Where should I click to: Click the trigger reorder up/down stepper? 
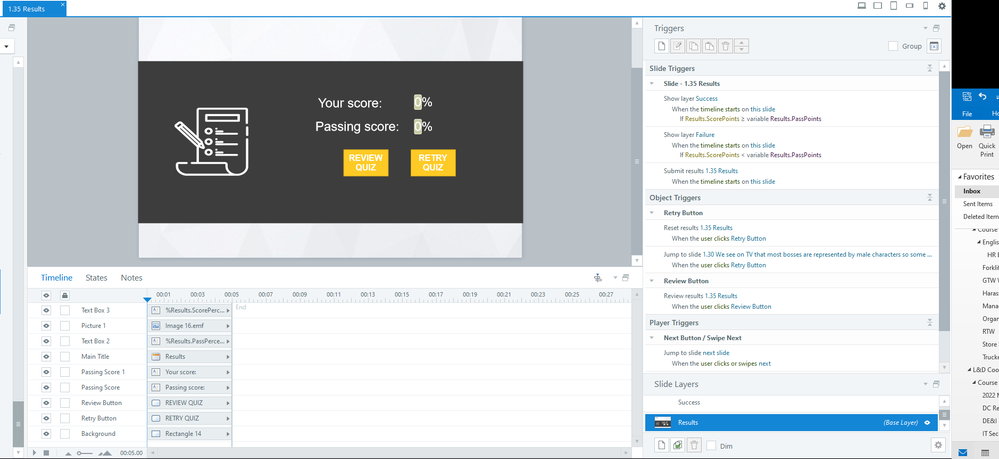point(741,46)
